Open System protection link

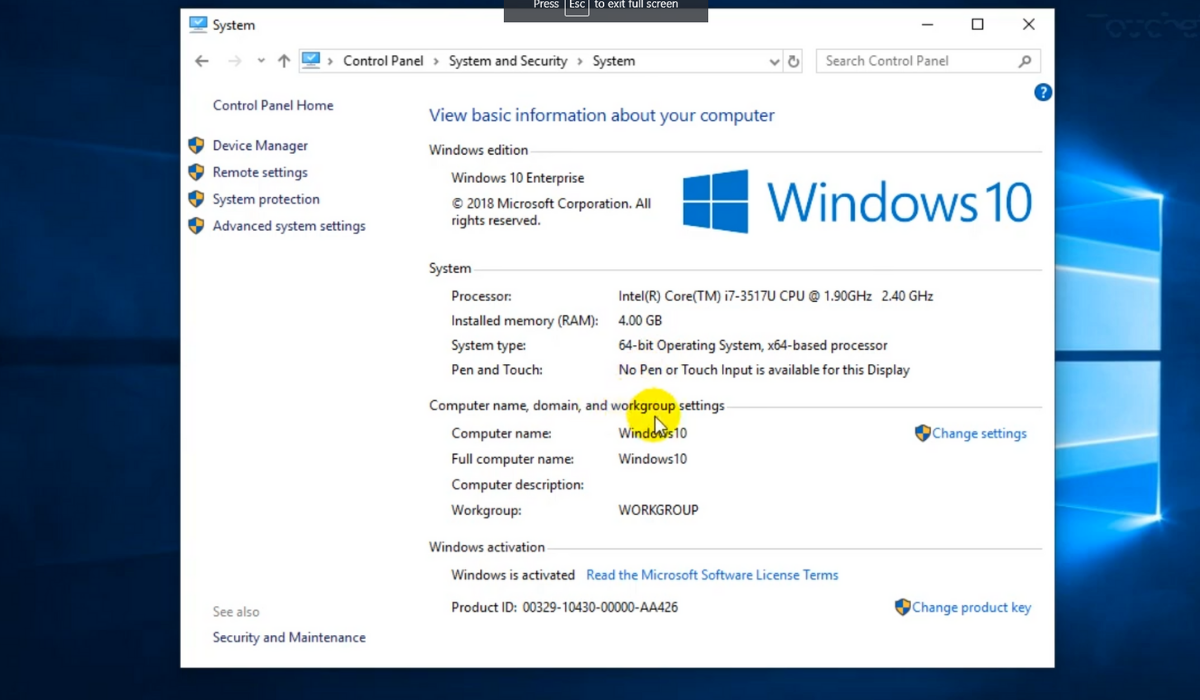point(266,200)
